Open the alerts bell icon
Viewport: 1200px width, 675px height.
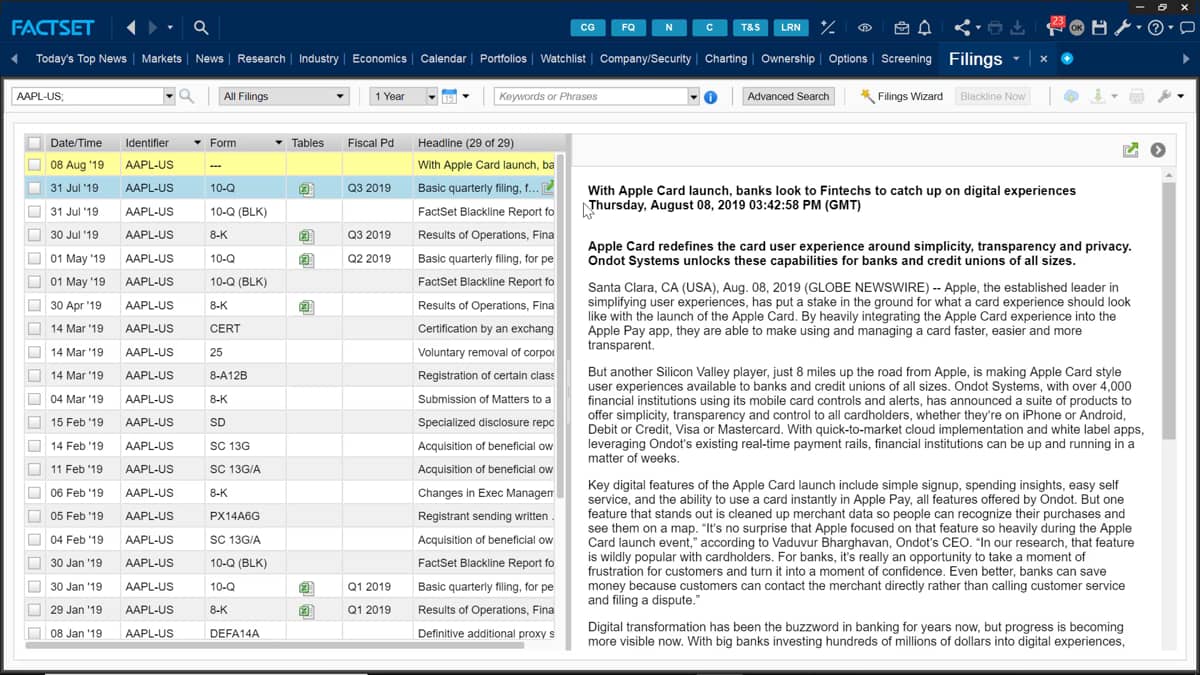click(x=925, y=28)
